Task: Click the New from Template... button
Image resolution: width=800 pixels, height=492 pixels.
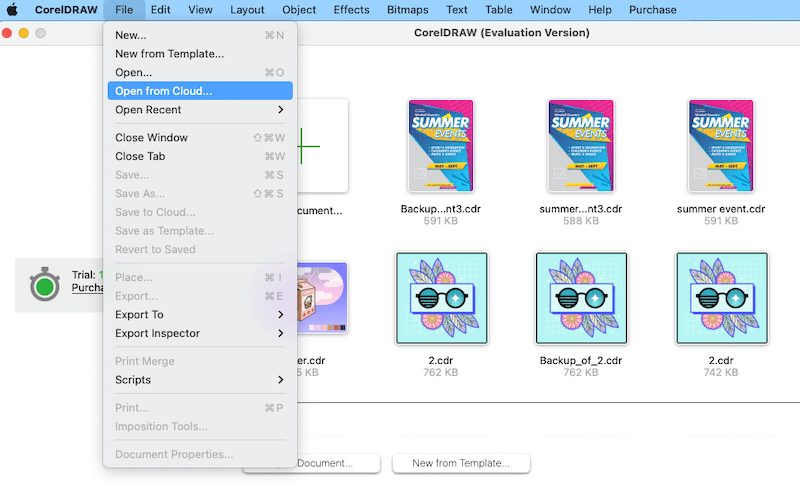Action: [461, 463]
